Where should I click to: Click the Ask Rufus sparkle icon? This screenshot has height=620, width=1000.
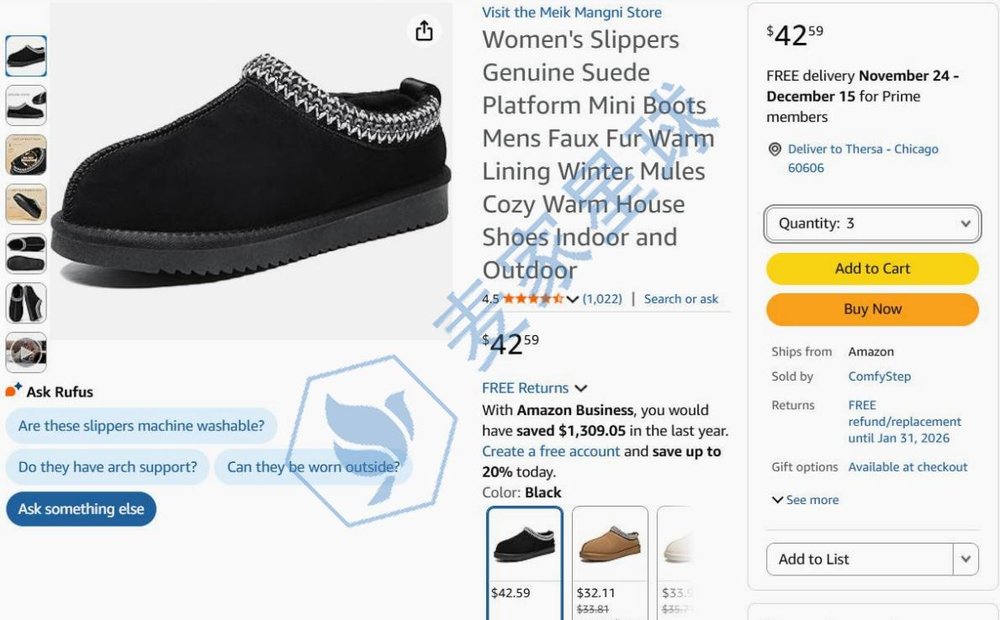tap(12, 391)
